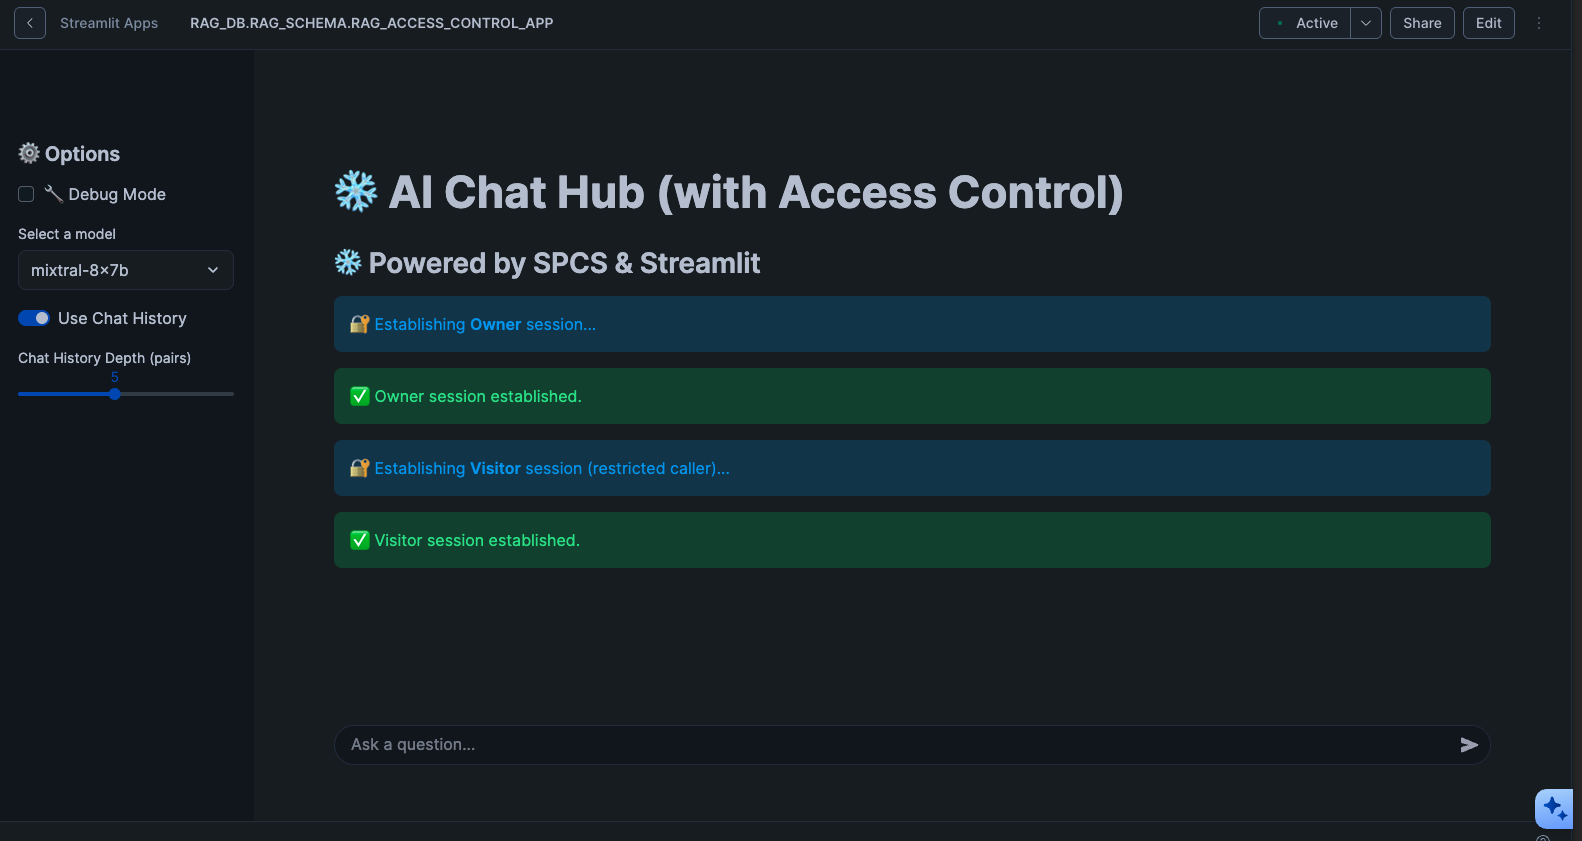This screenshot has height=841, width=1582.
Task: Expand the chevron next to Active status
Action: click(x=1366, y=22)
